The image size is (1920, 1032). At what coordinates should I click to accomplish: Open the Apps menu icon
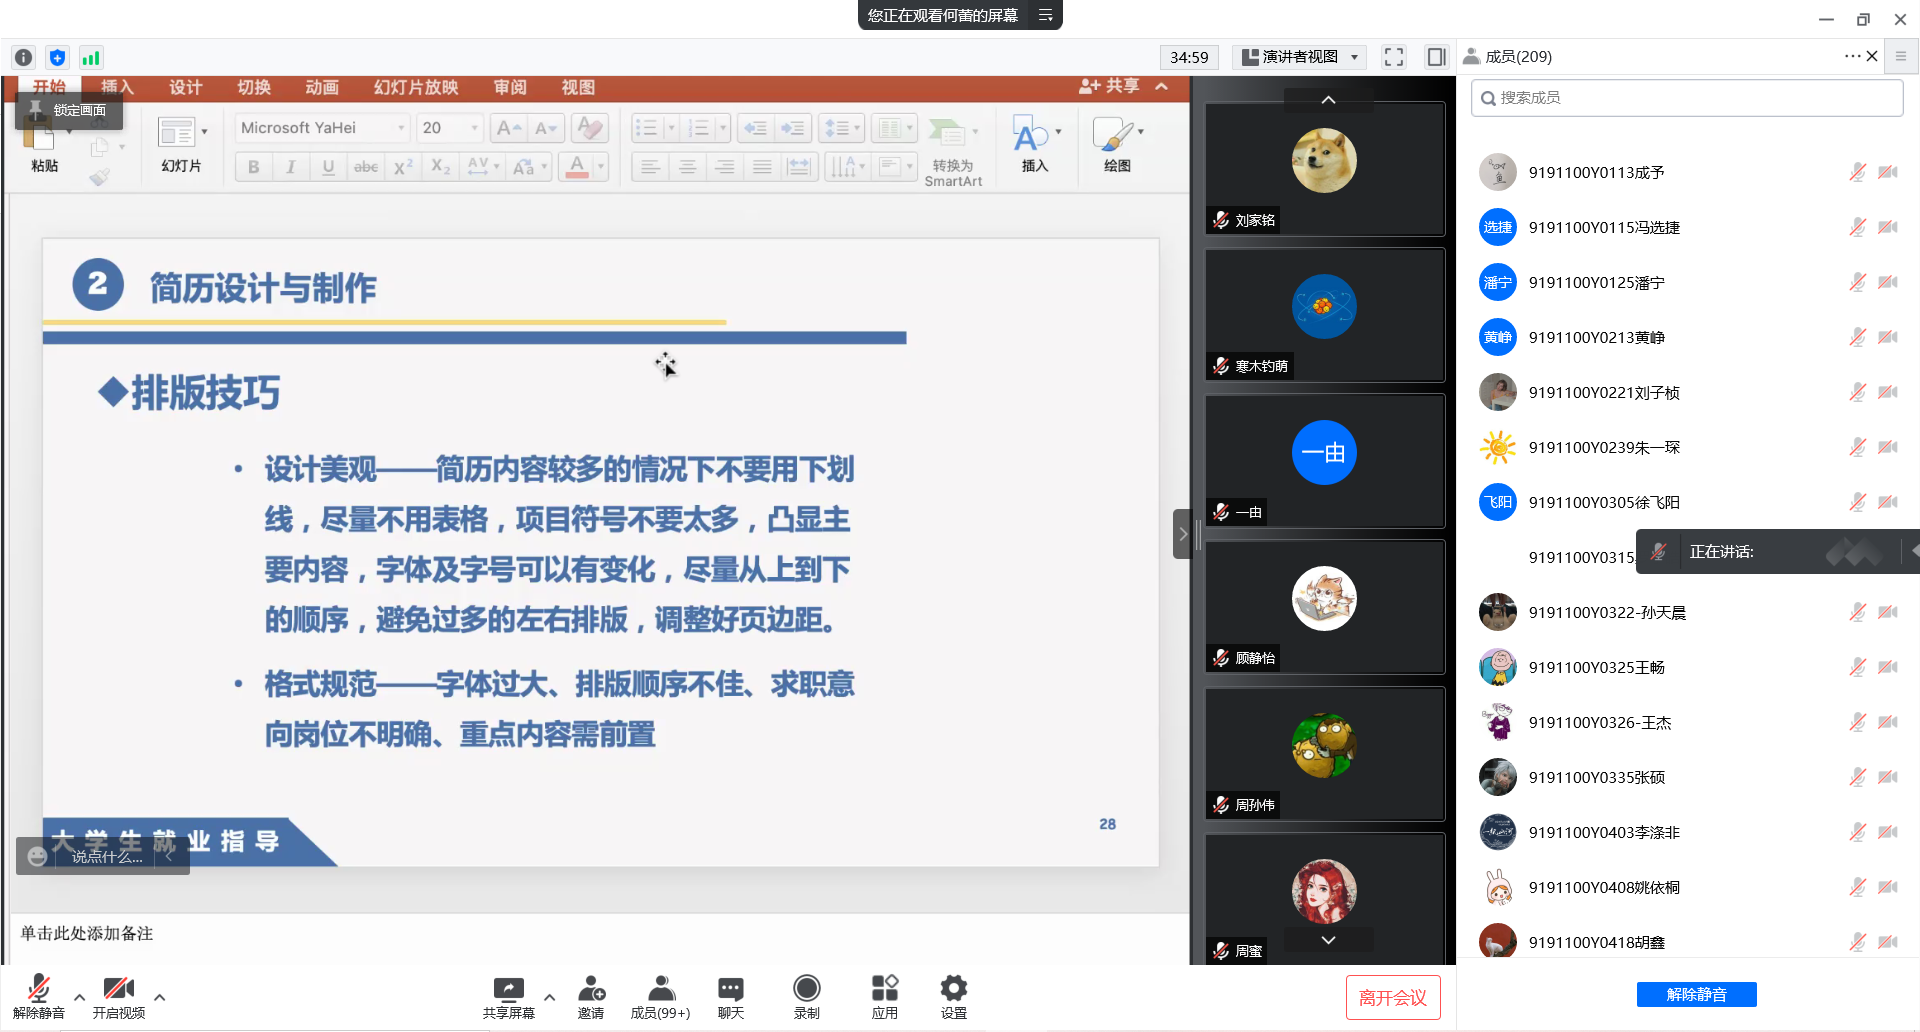[x=884, y=996]
